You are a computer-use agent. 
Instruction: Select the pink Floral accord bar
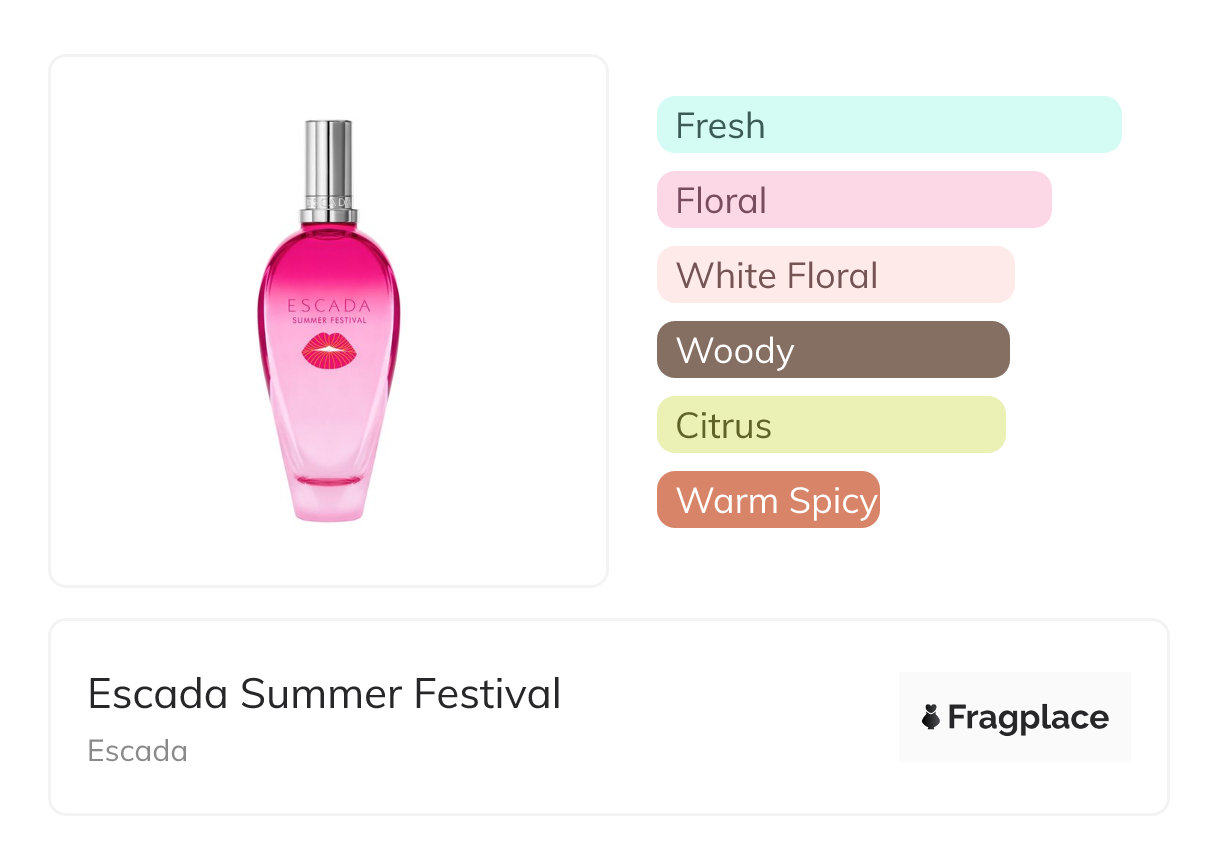[853, 200]
